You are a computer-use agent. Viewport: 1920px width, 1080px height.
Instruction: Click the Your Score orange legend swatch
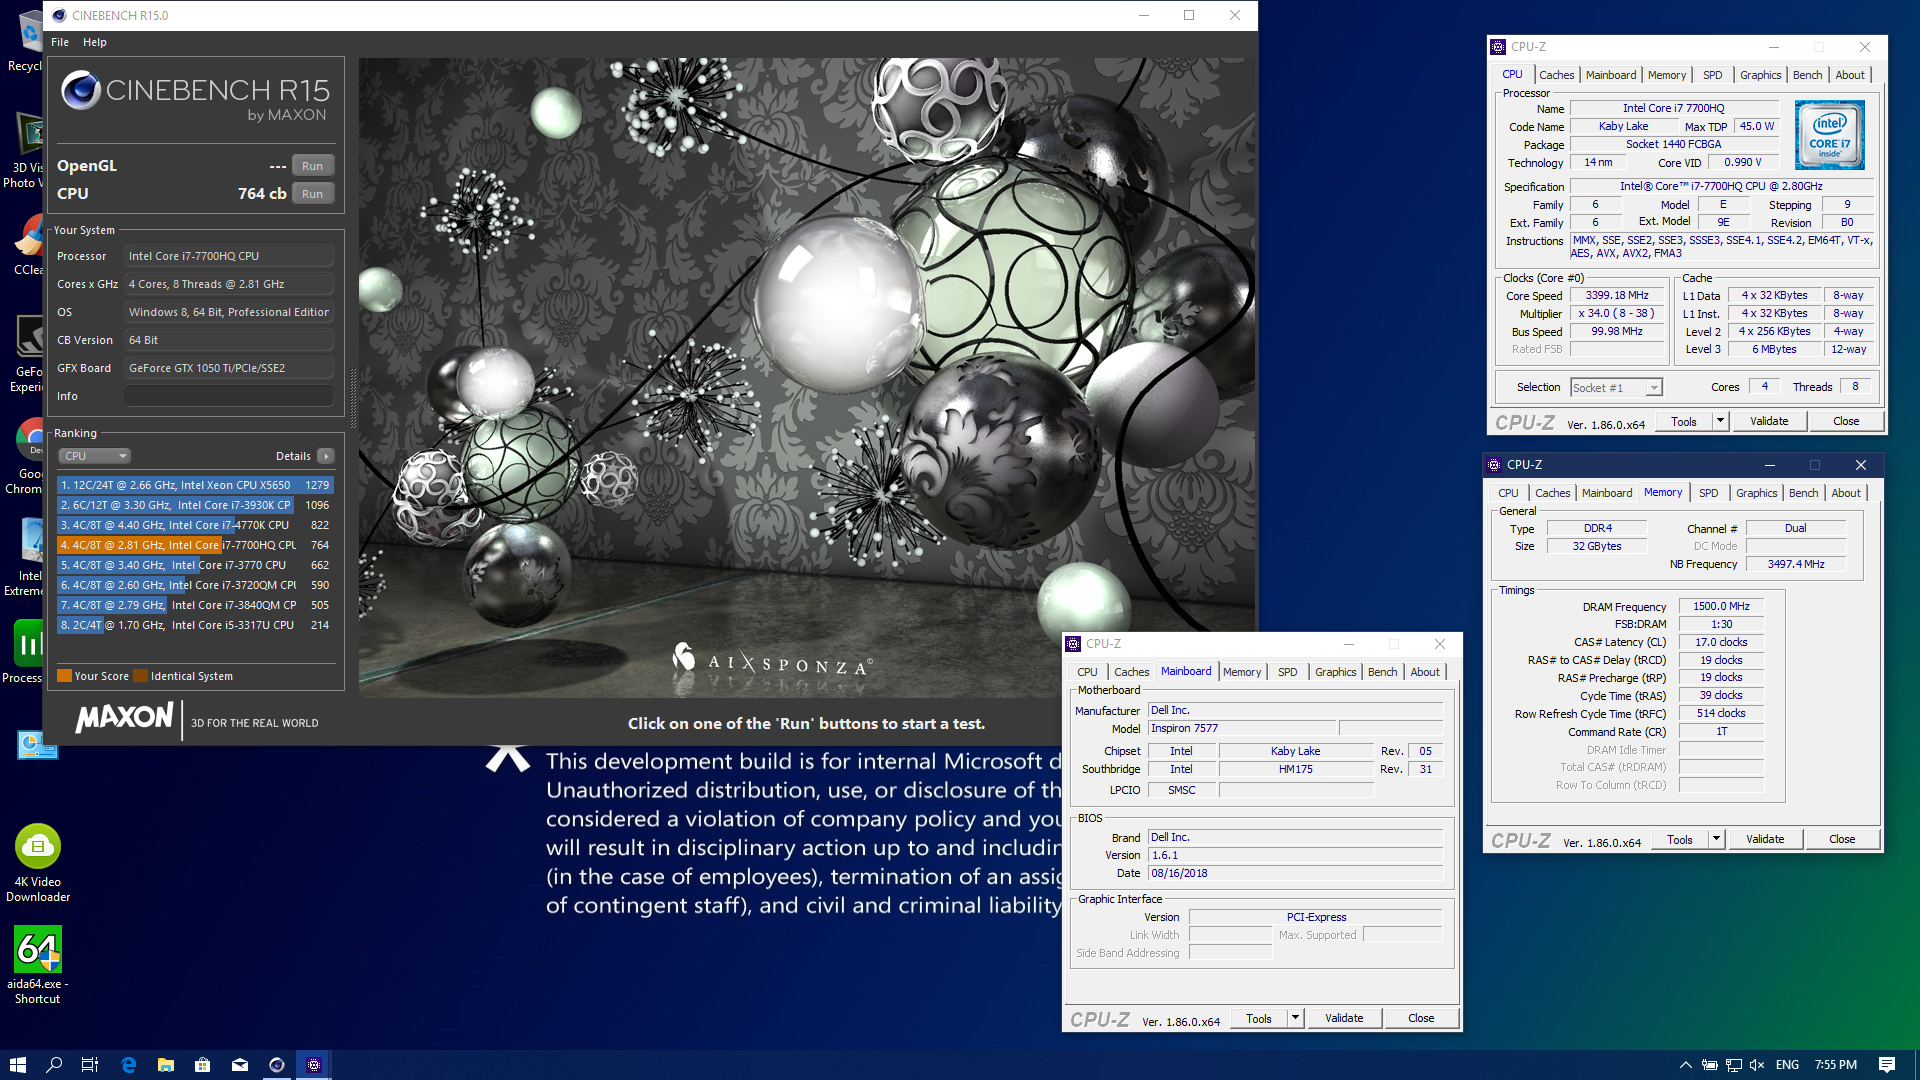point(64,676)
